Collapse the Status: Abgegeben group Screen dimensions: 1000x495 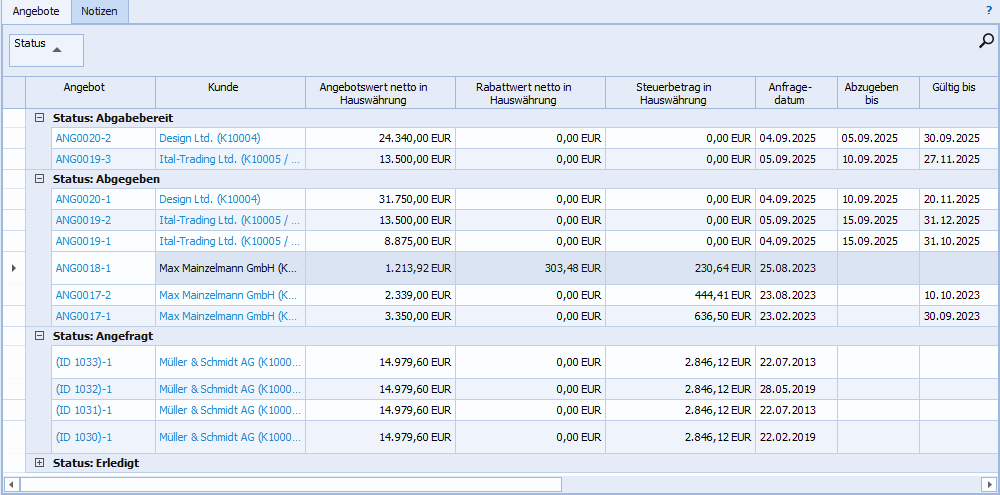pos(40,179)
